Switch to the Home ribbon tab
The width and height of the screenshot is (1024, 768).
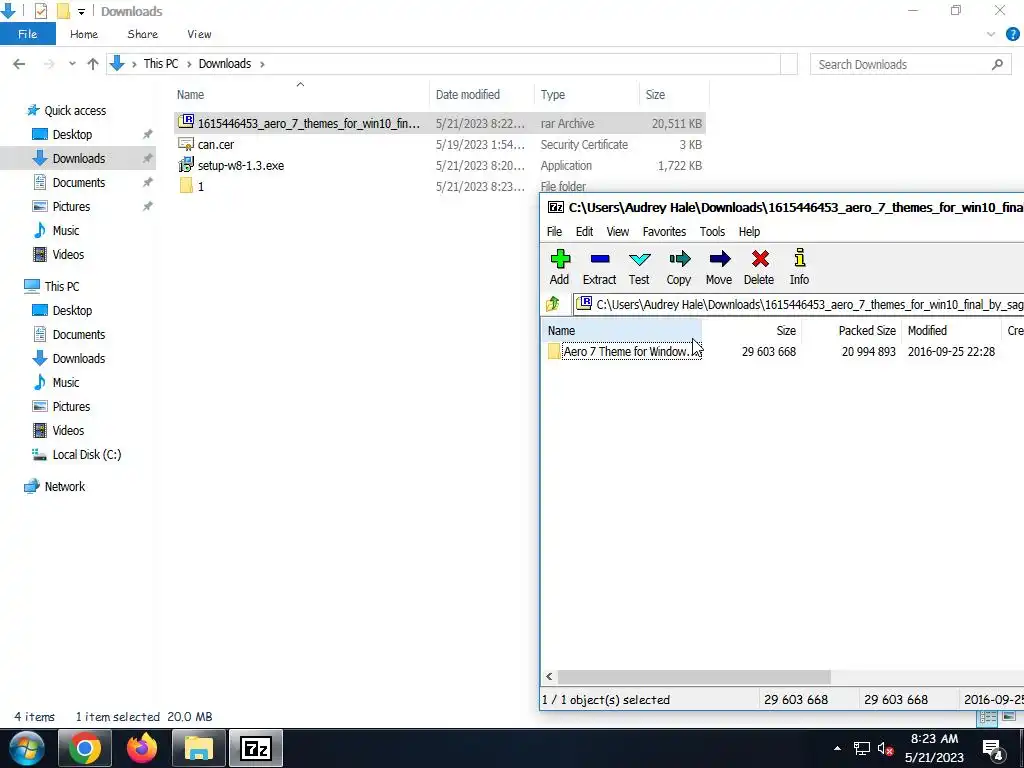tap(84, 34)
